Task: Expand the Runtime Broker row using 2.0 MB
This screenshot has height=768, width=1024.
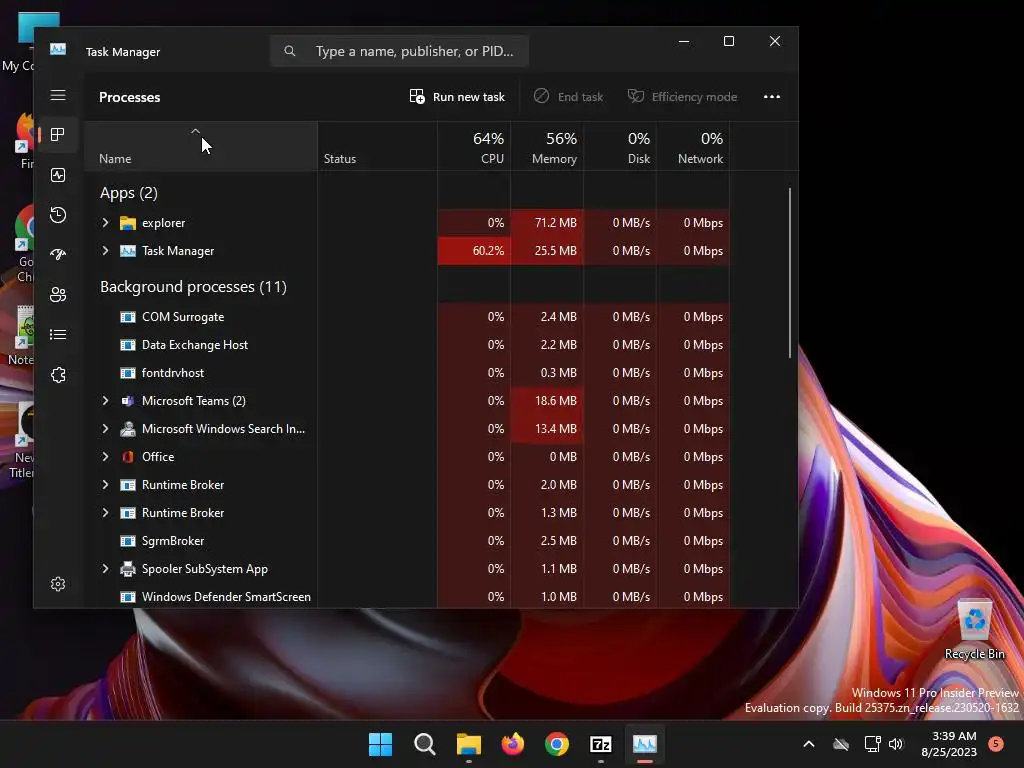Action: coord(105,485)
